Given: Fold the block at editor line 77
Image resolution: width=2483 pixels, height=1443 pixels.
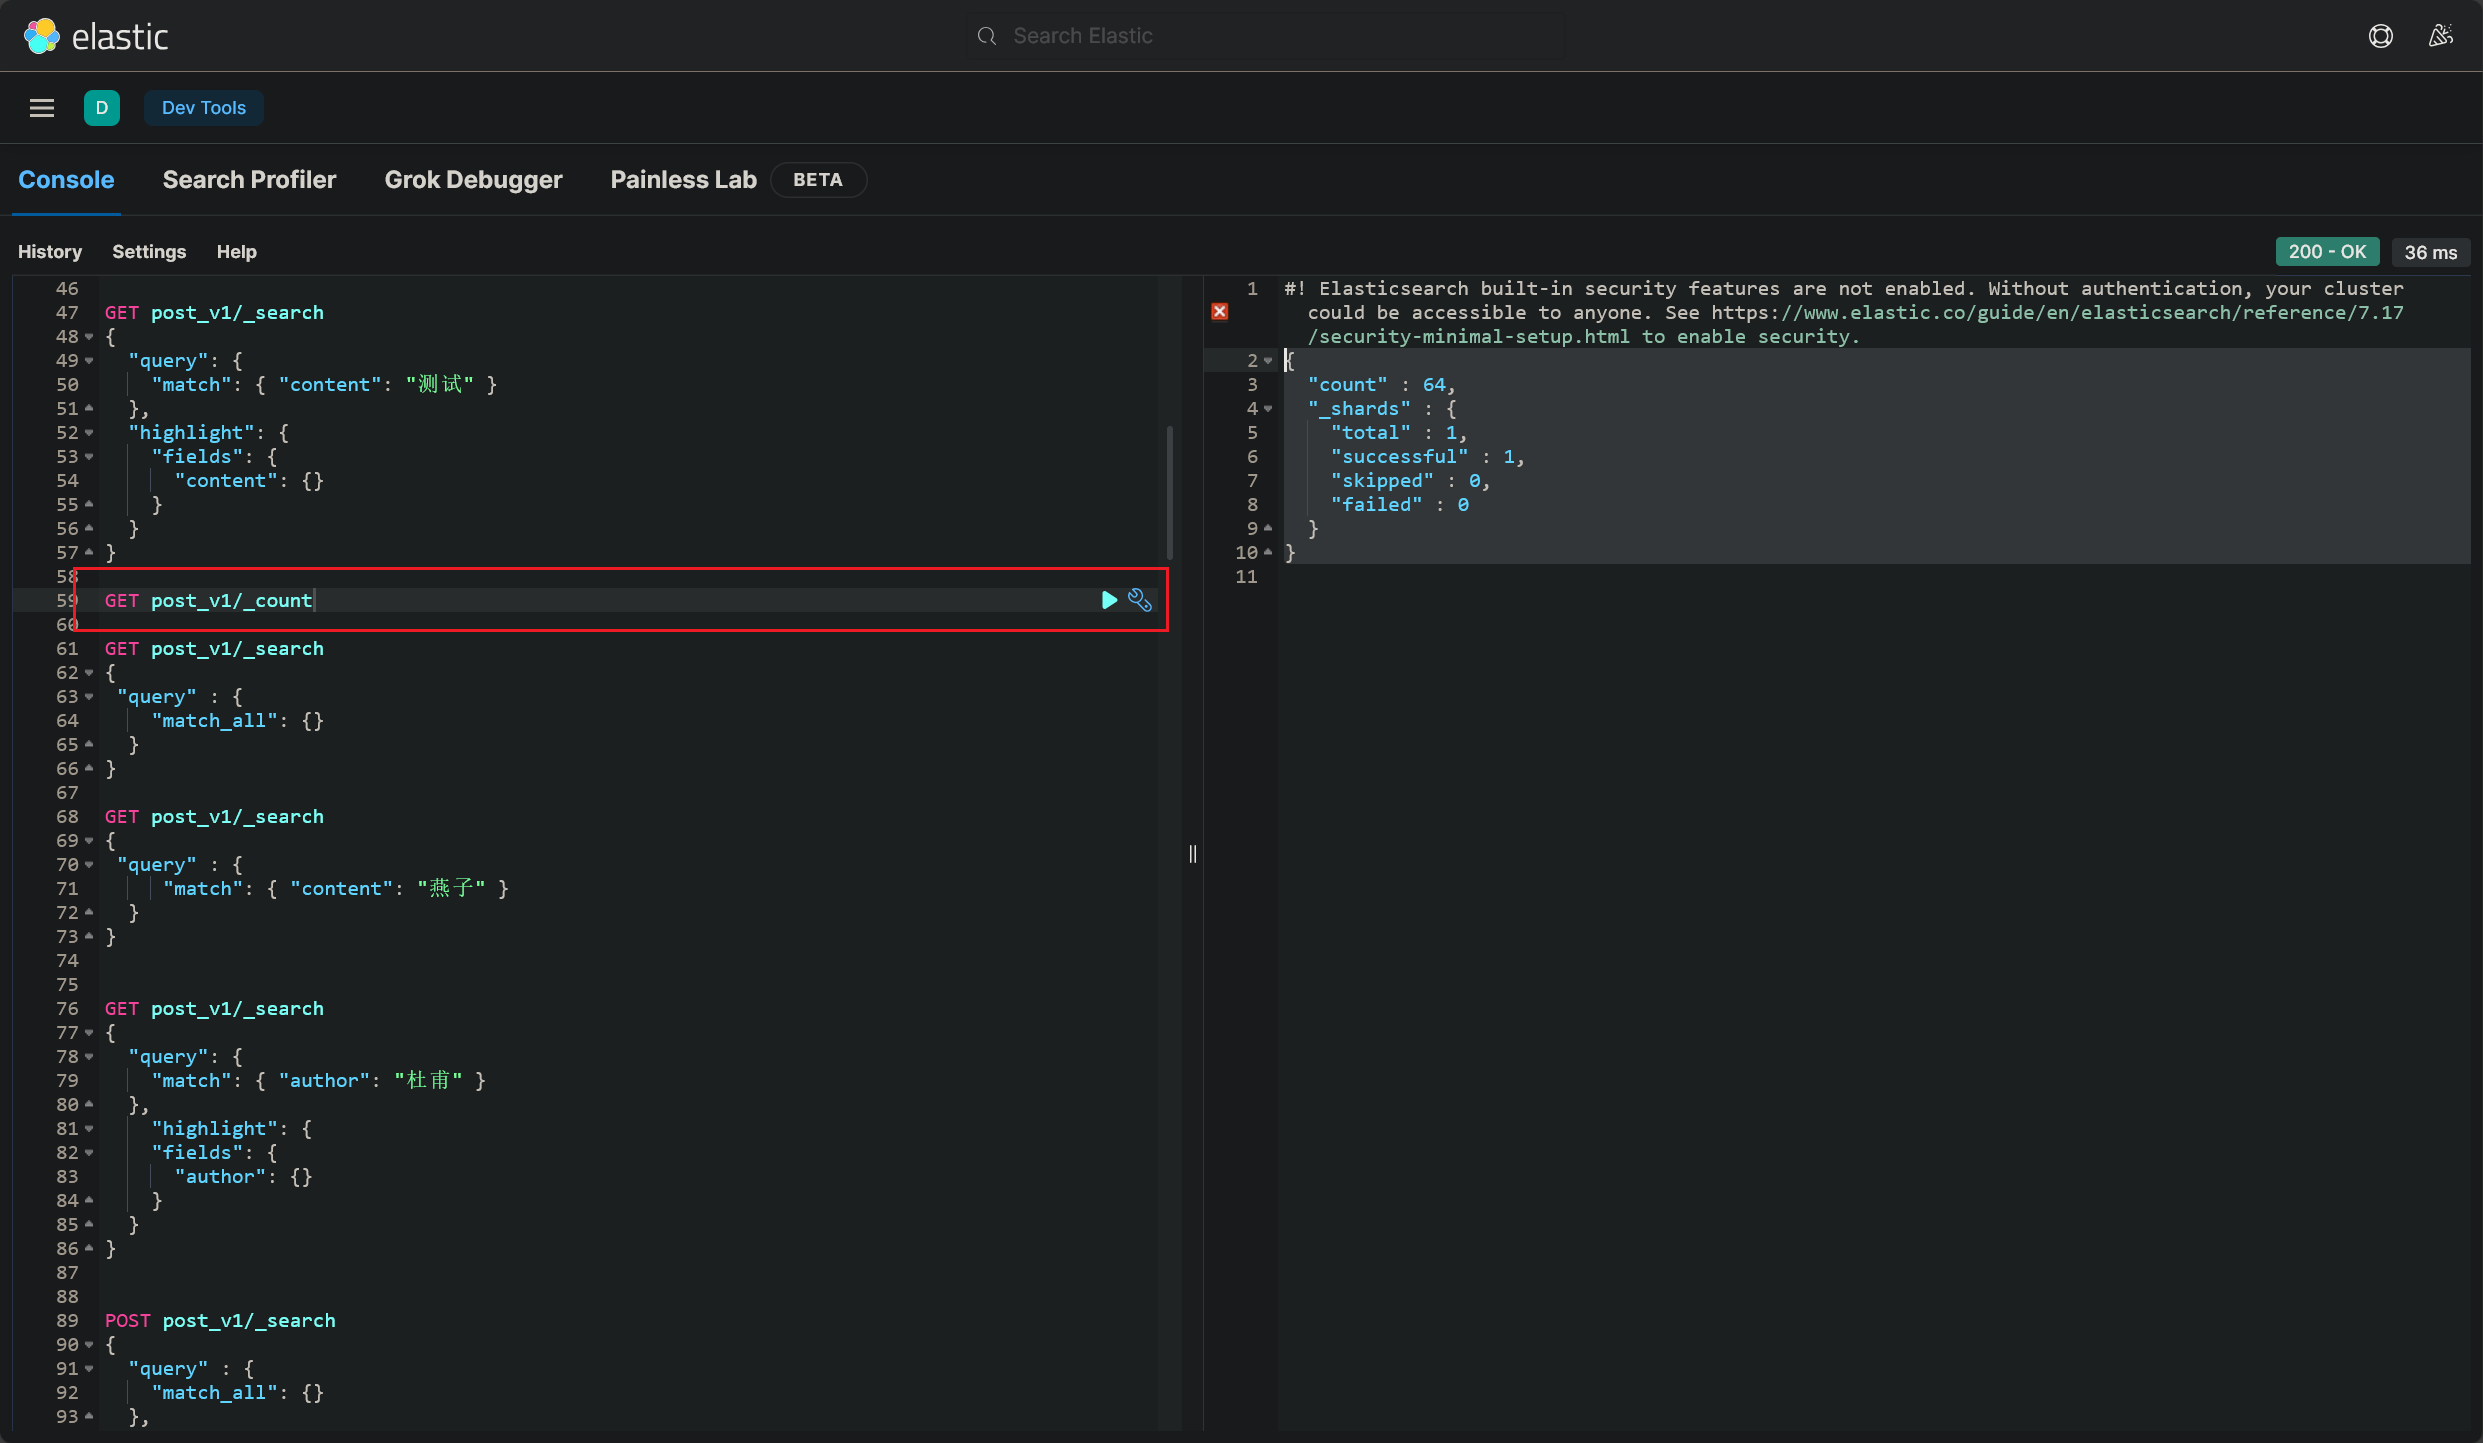Looking at the screenshot, I should 89,1033.
